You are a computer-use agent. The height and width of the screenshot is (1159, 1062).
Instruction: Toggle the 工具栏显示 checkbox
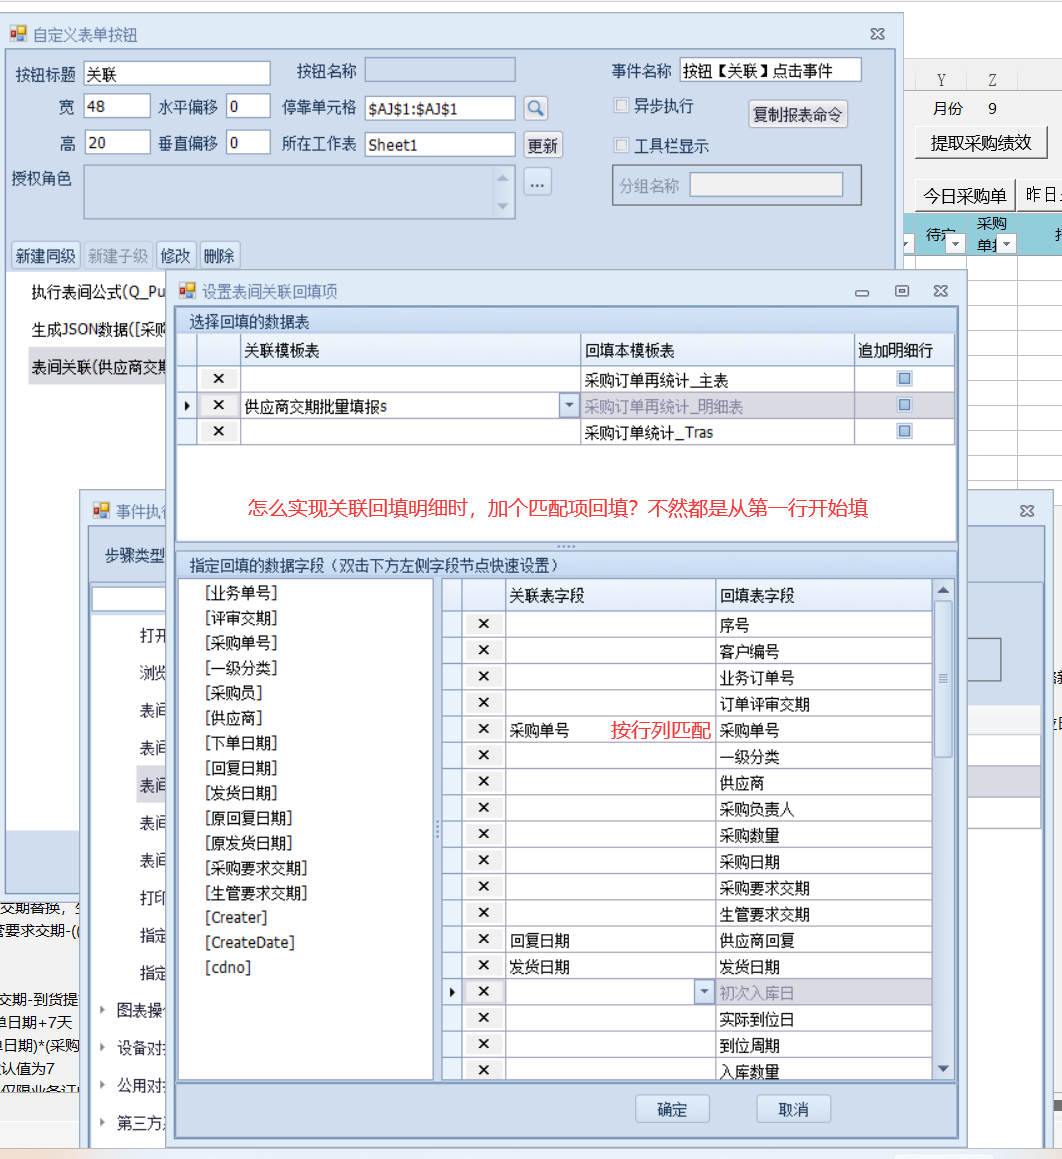click(x=621, y=146)
